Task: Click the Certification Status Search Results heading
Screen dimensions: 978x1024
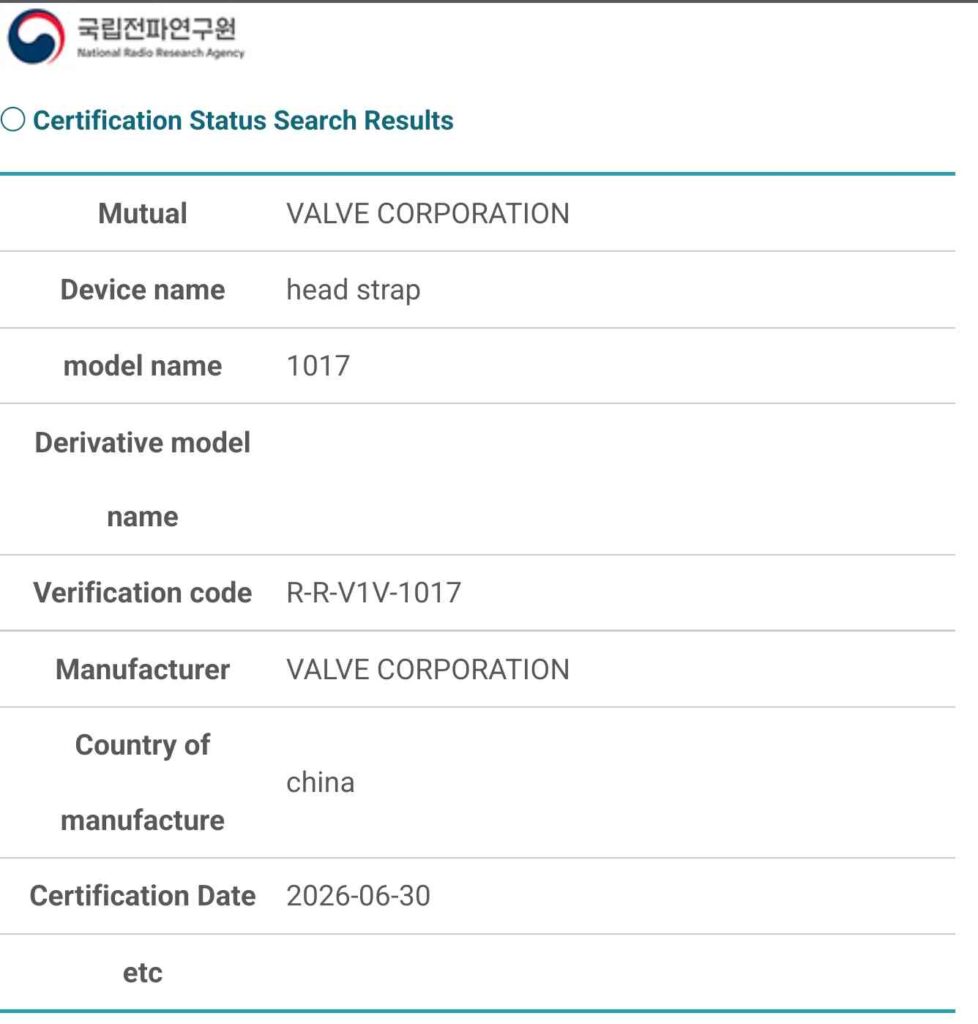Action: coord(243,120)
